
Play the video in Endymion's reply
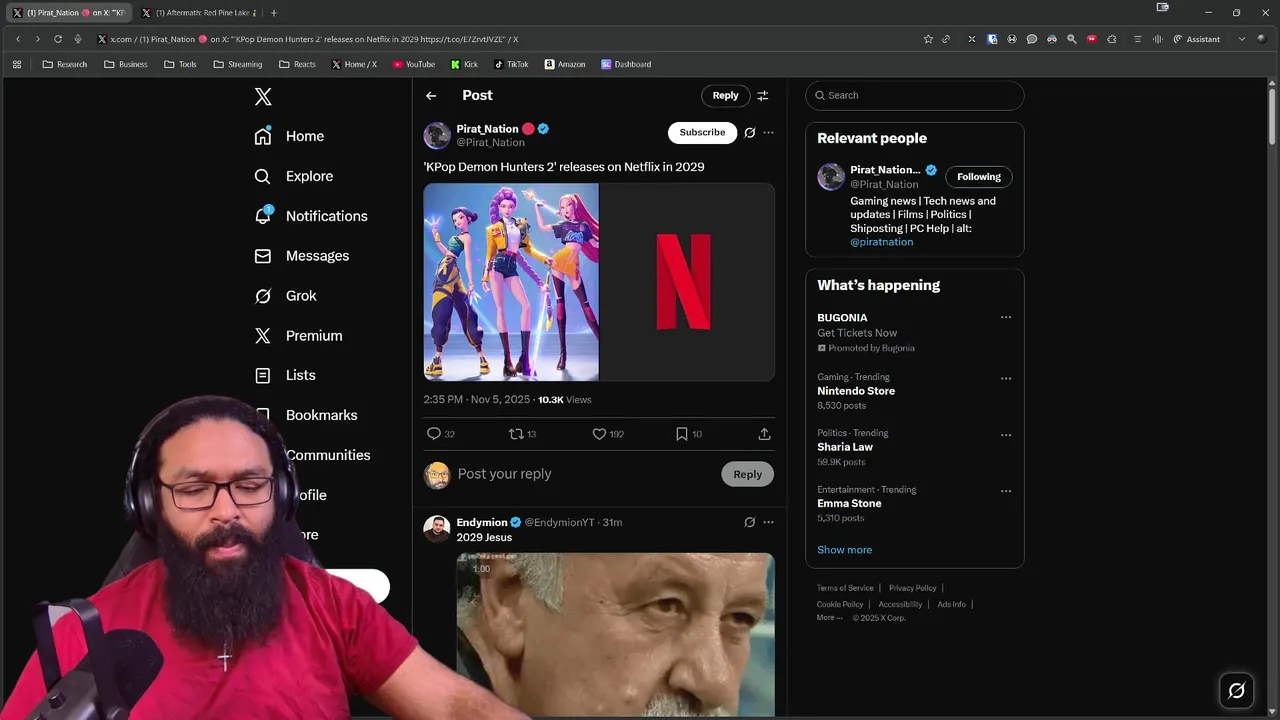click(615, 635)
